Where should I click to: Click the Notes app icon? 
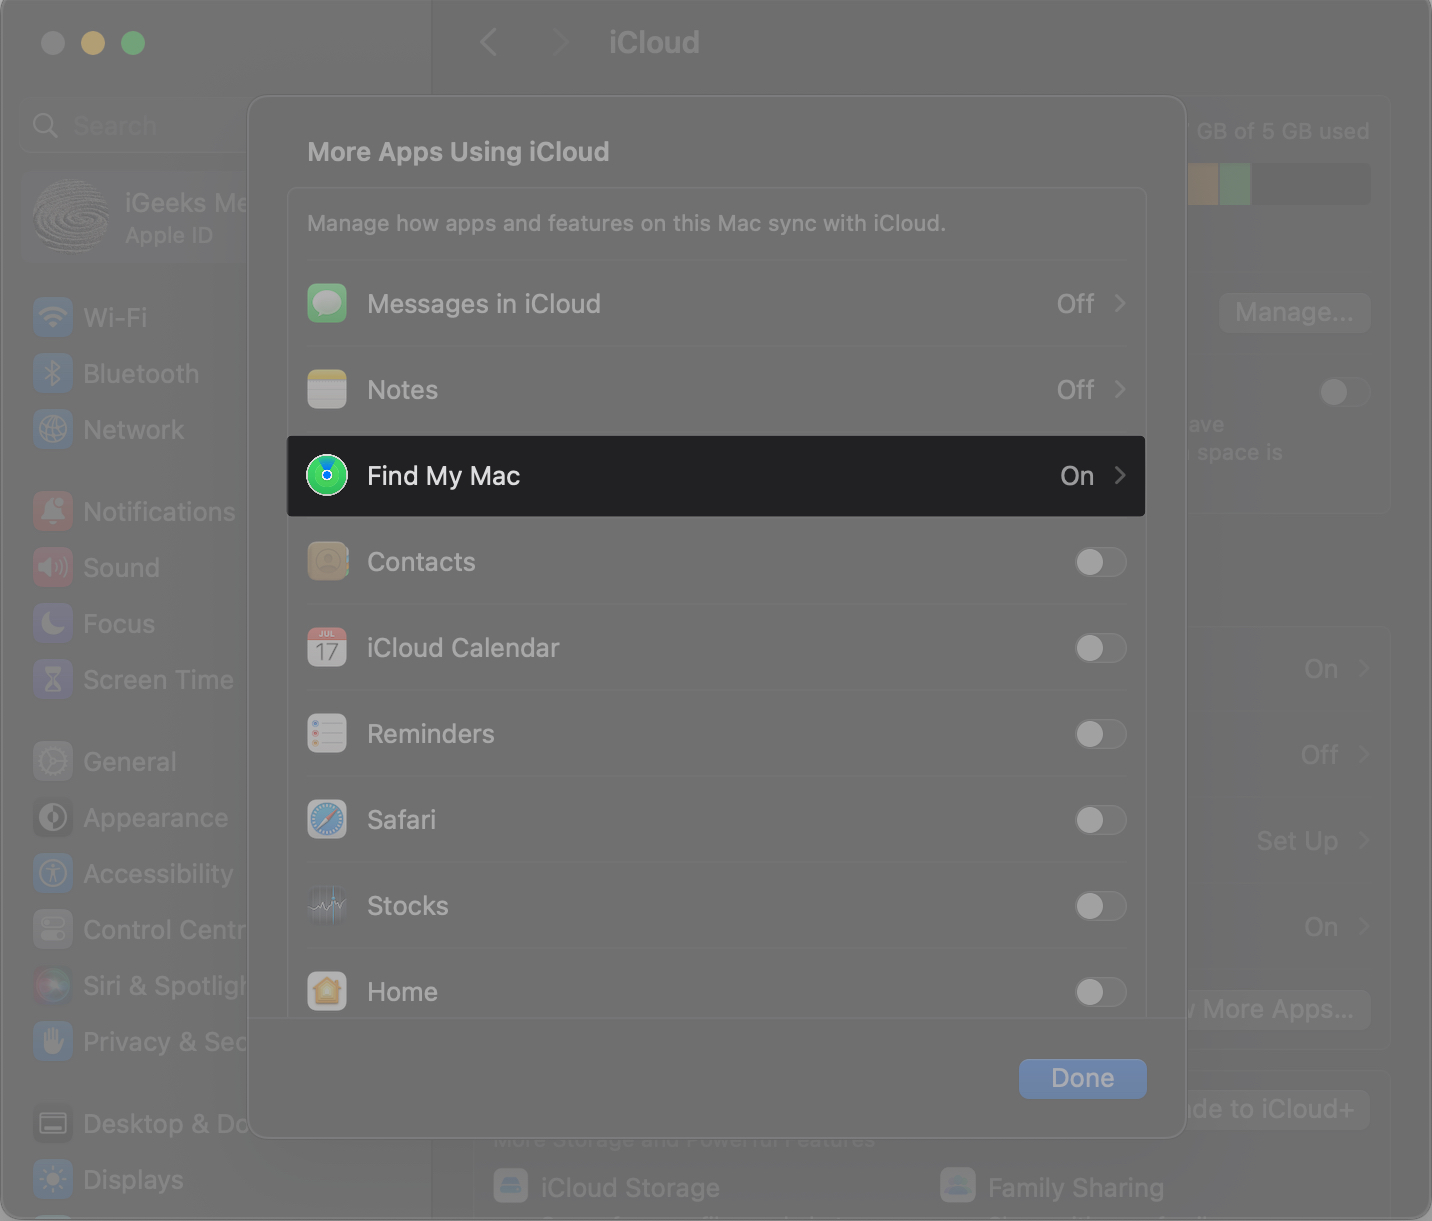tap(327, 390)
